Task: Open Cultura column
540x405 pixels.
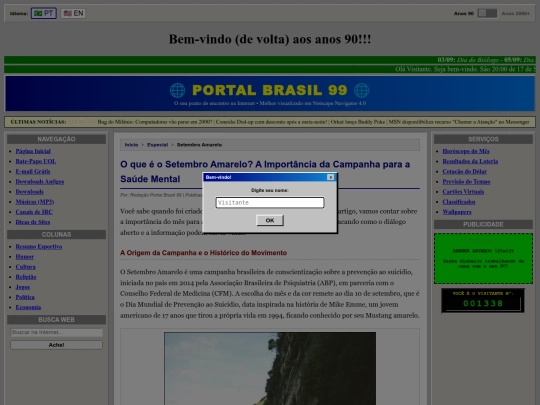Action: [25, 267]
